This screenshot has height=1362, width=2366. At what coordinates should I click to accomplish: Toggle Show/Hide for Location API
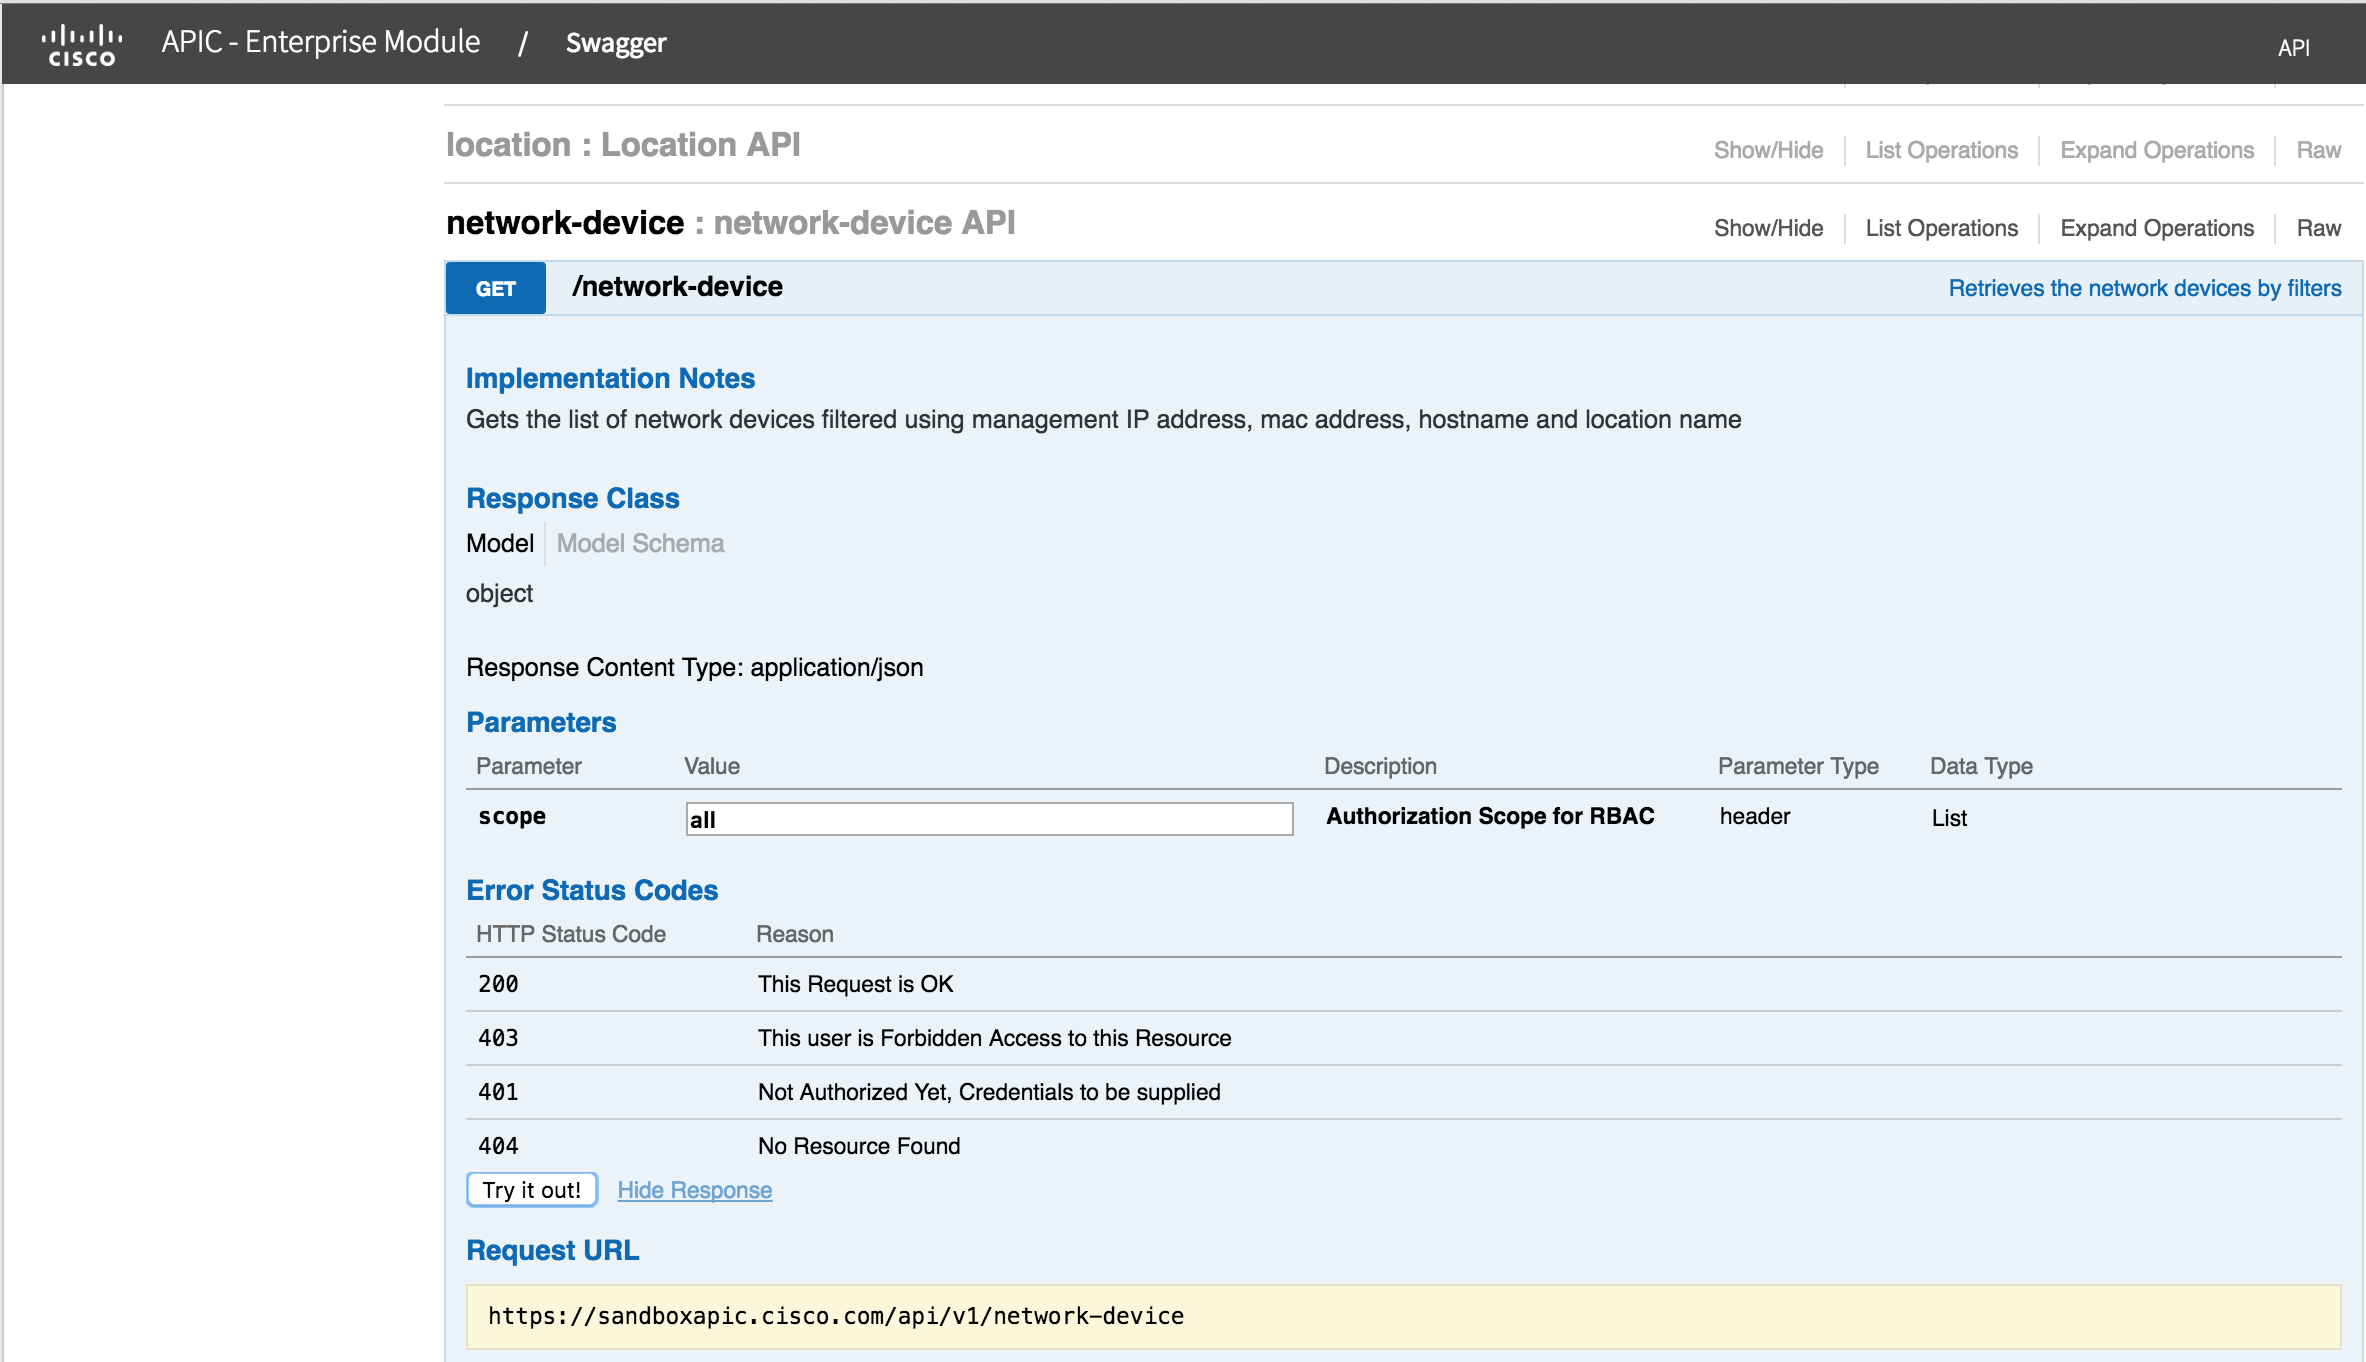[x=1768, y=150]
